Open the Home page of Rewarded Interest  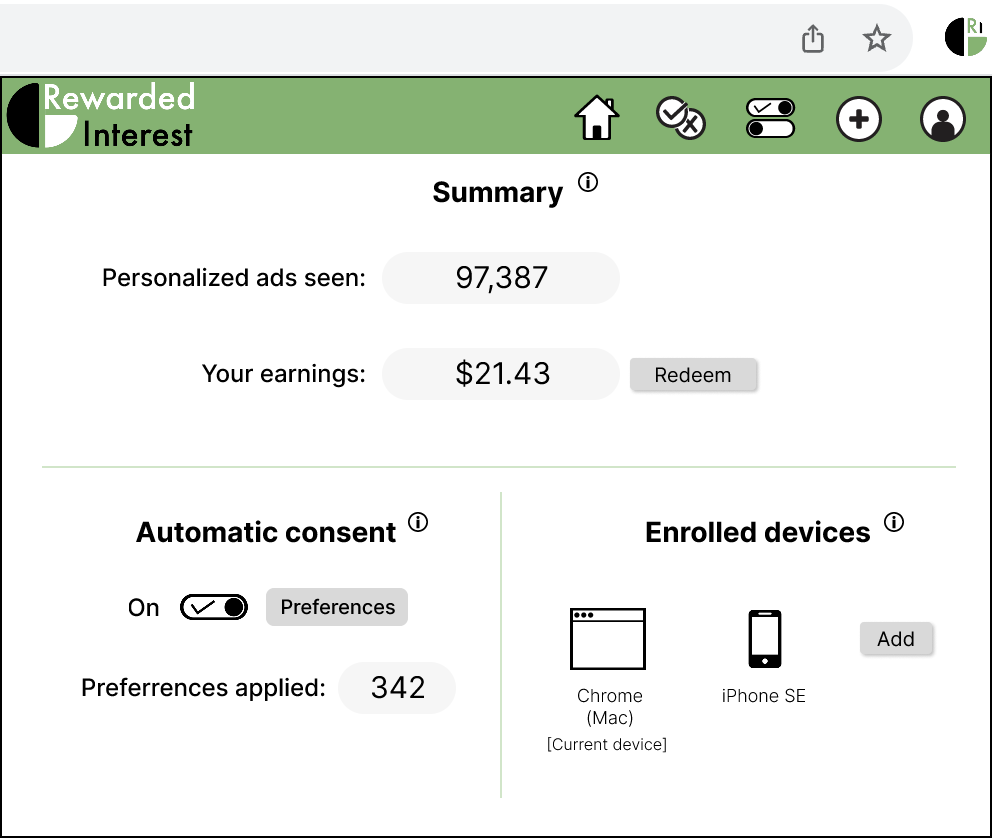[597, 117]
